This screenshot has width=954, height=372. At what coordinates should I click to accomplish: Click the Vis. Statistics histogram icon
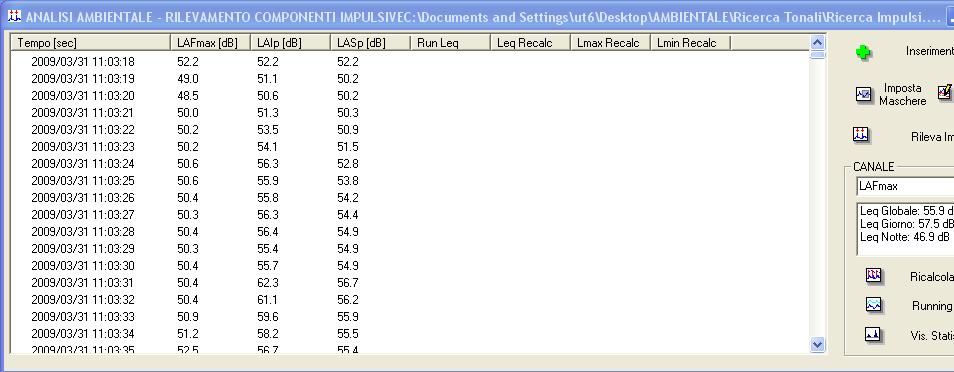click(x=873, y=334)
